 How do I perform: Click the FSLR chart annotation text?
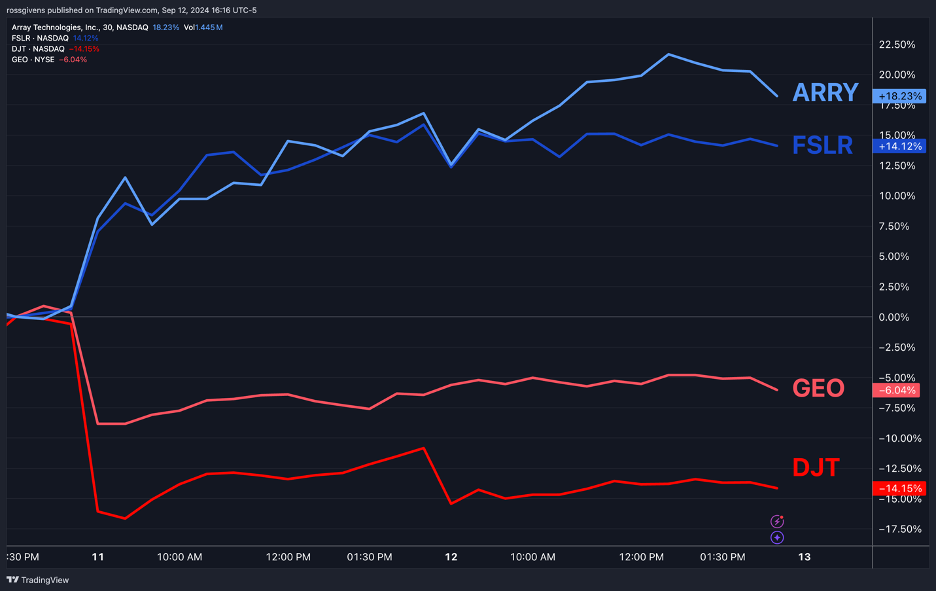coord(822,146)
